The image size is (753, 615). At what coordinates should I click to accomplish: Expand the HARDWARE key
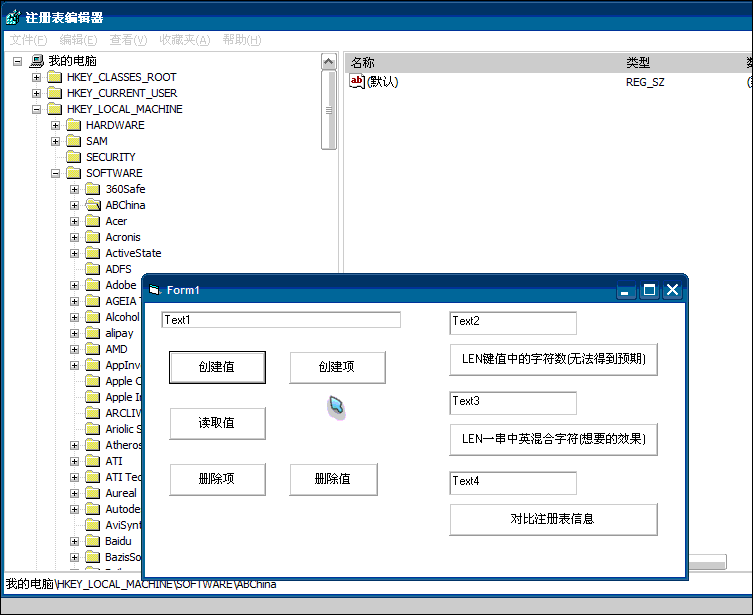coord(55,125)
